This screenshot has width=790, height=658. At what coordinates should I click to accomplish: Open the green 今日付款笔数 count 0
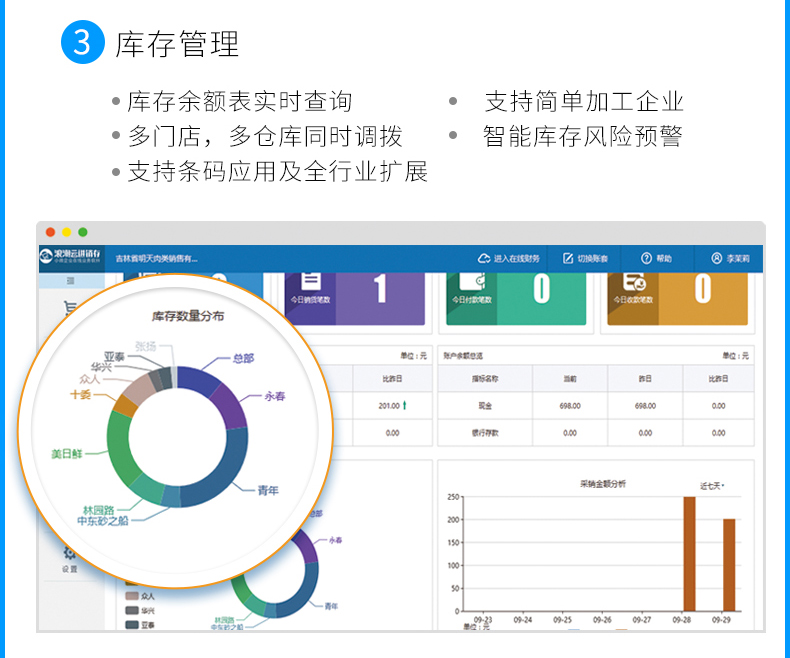point(542,289)
